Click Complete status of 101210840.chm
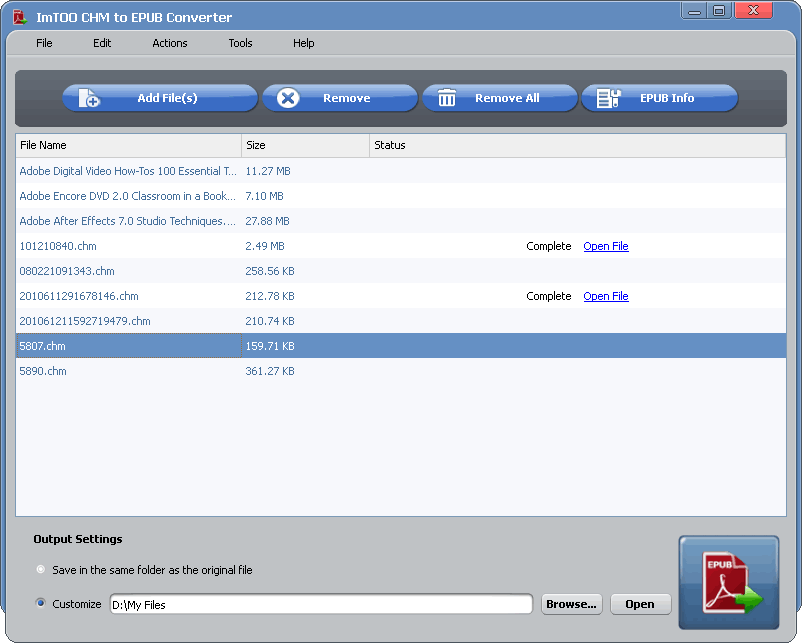This screenshot has width=802, height=643. (548, 246)
